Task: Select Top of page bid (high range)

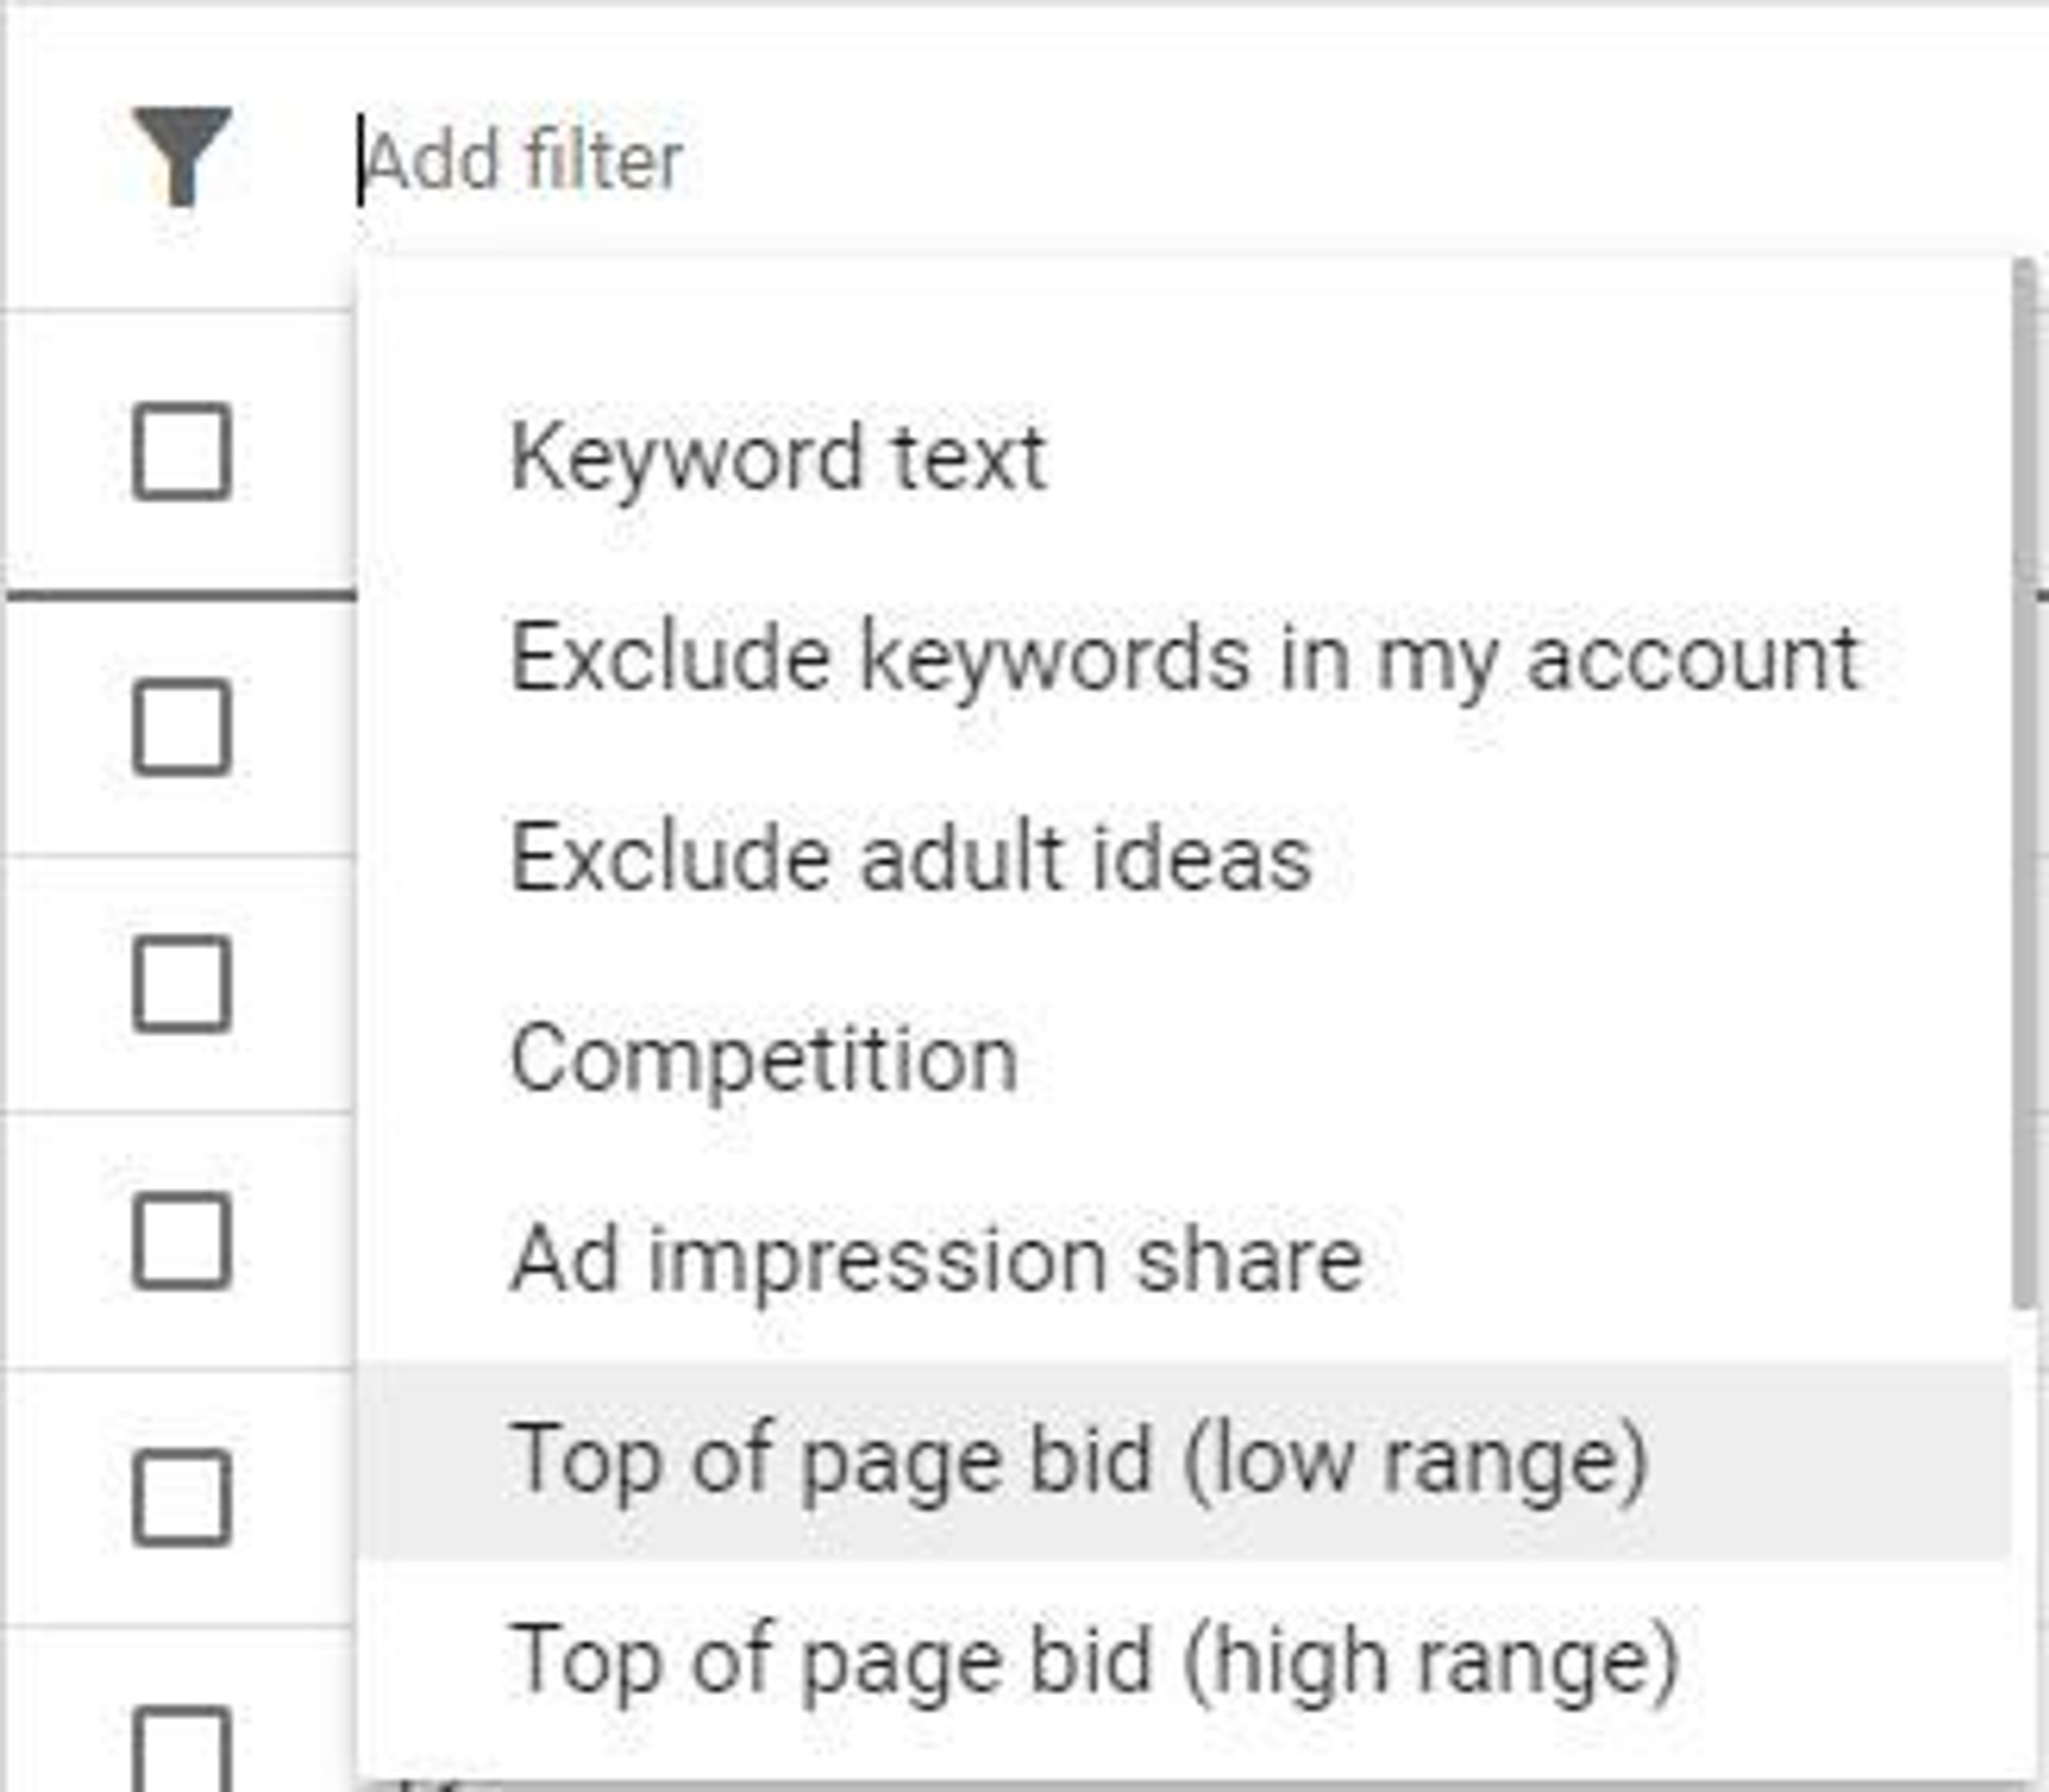Action: pyautogui.click(x=1184, y=1660)
